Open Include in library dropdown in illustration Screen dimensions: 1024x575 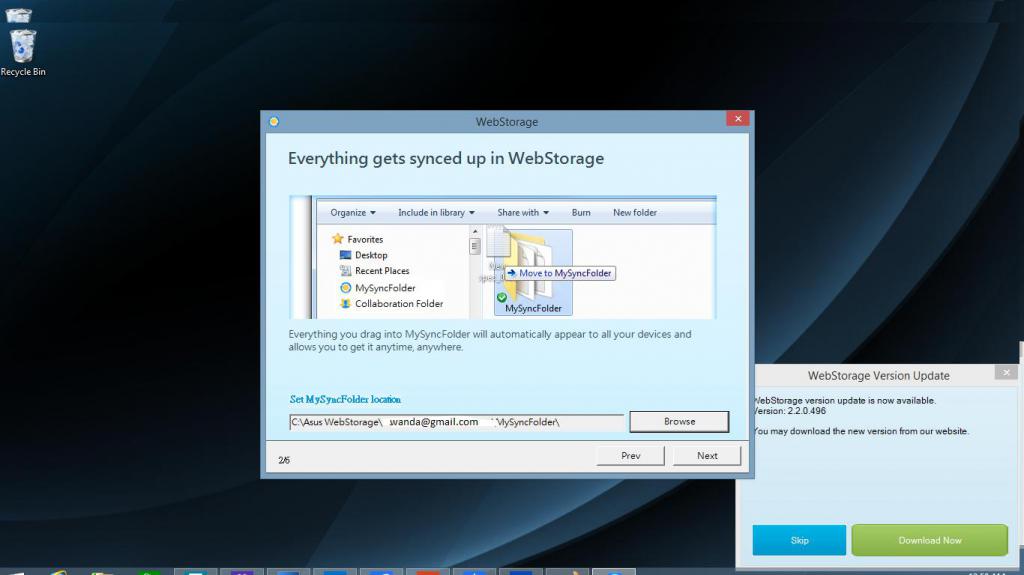(436, 212)
